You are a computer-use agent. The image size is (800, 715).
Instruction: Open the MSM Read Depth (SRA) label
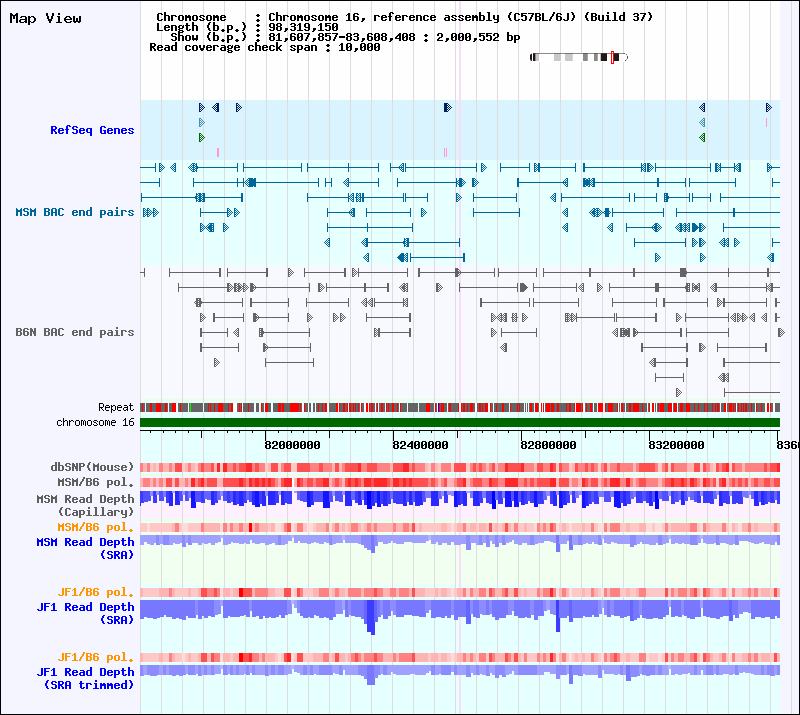pos(85,548)
